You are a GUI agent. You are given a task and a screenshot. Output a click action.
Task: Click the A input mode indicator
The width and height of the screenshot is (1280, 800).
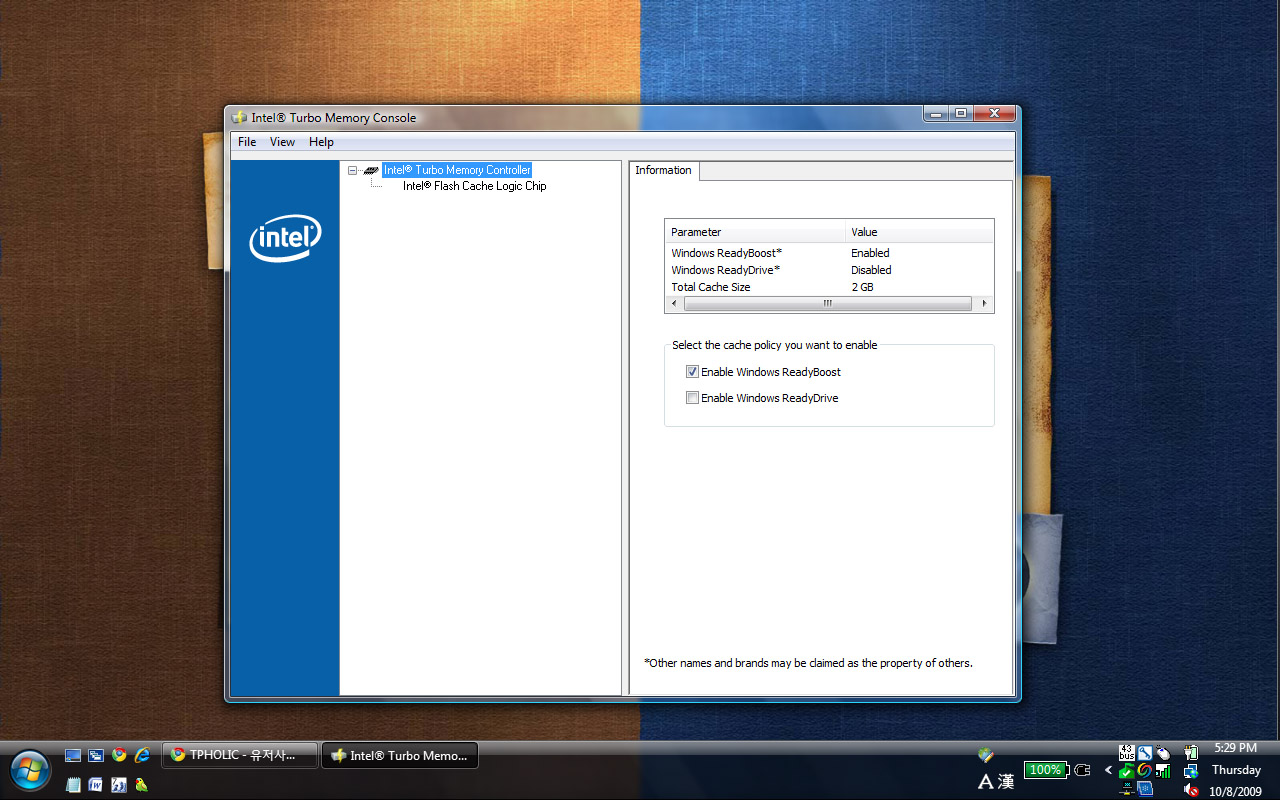[x=986, y=781]
